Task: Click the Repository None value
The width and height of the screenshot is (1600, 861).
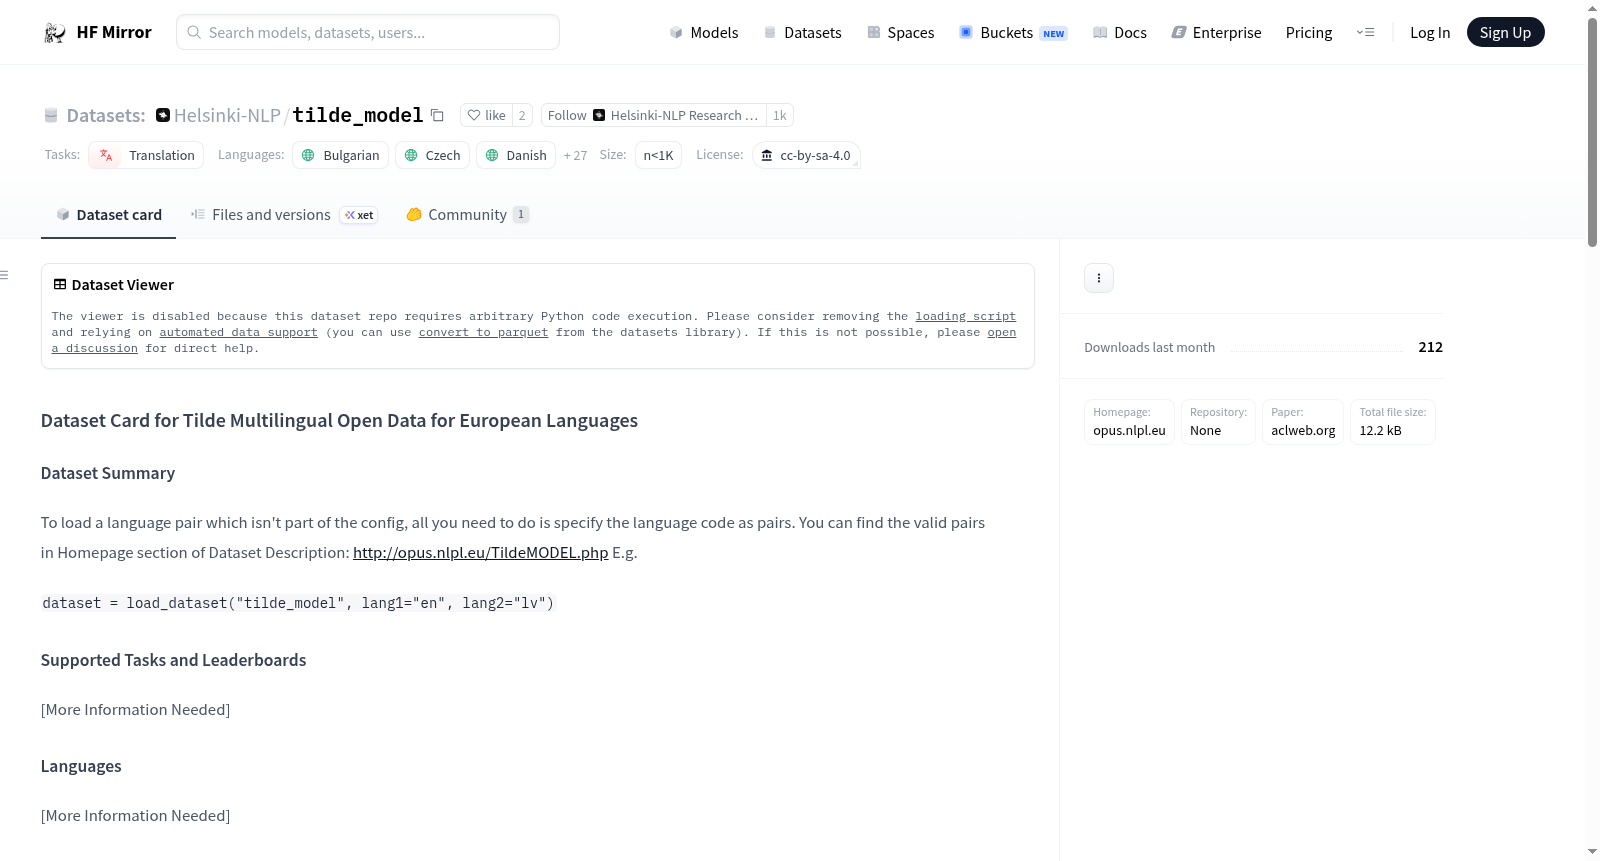Action: (1205, 431)
